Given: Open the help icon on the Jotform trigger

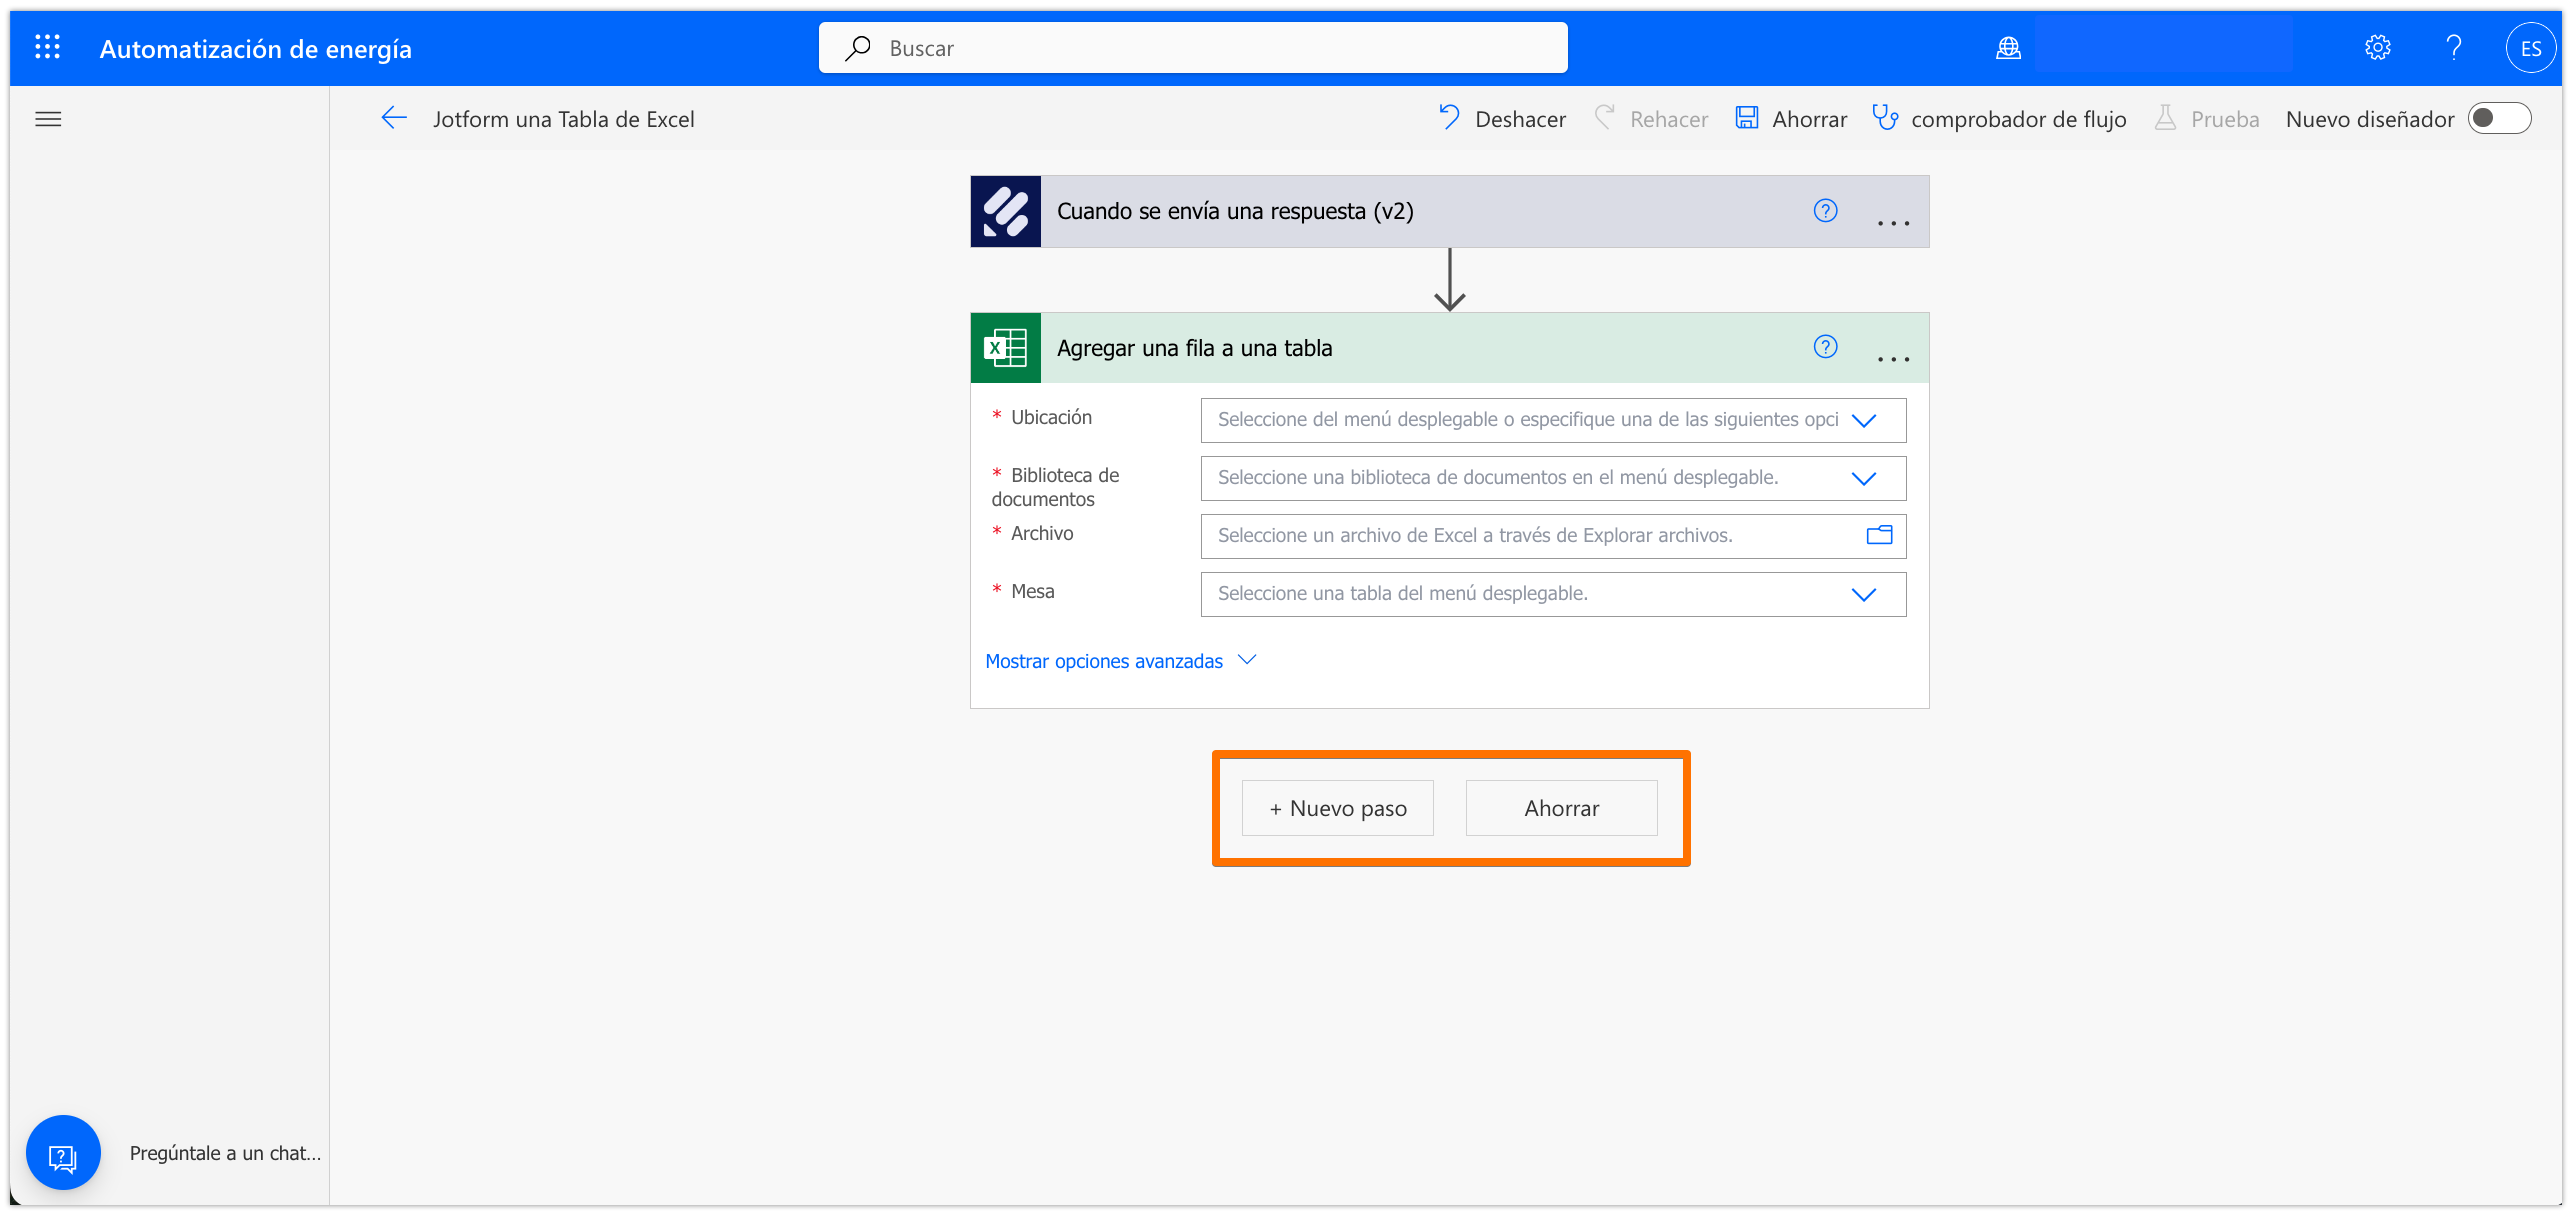Looking at the screenshot, I should (1825, 211).
